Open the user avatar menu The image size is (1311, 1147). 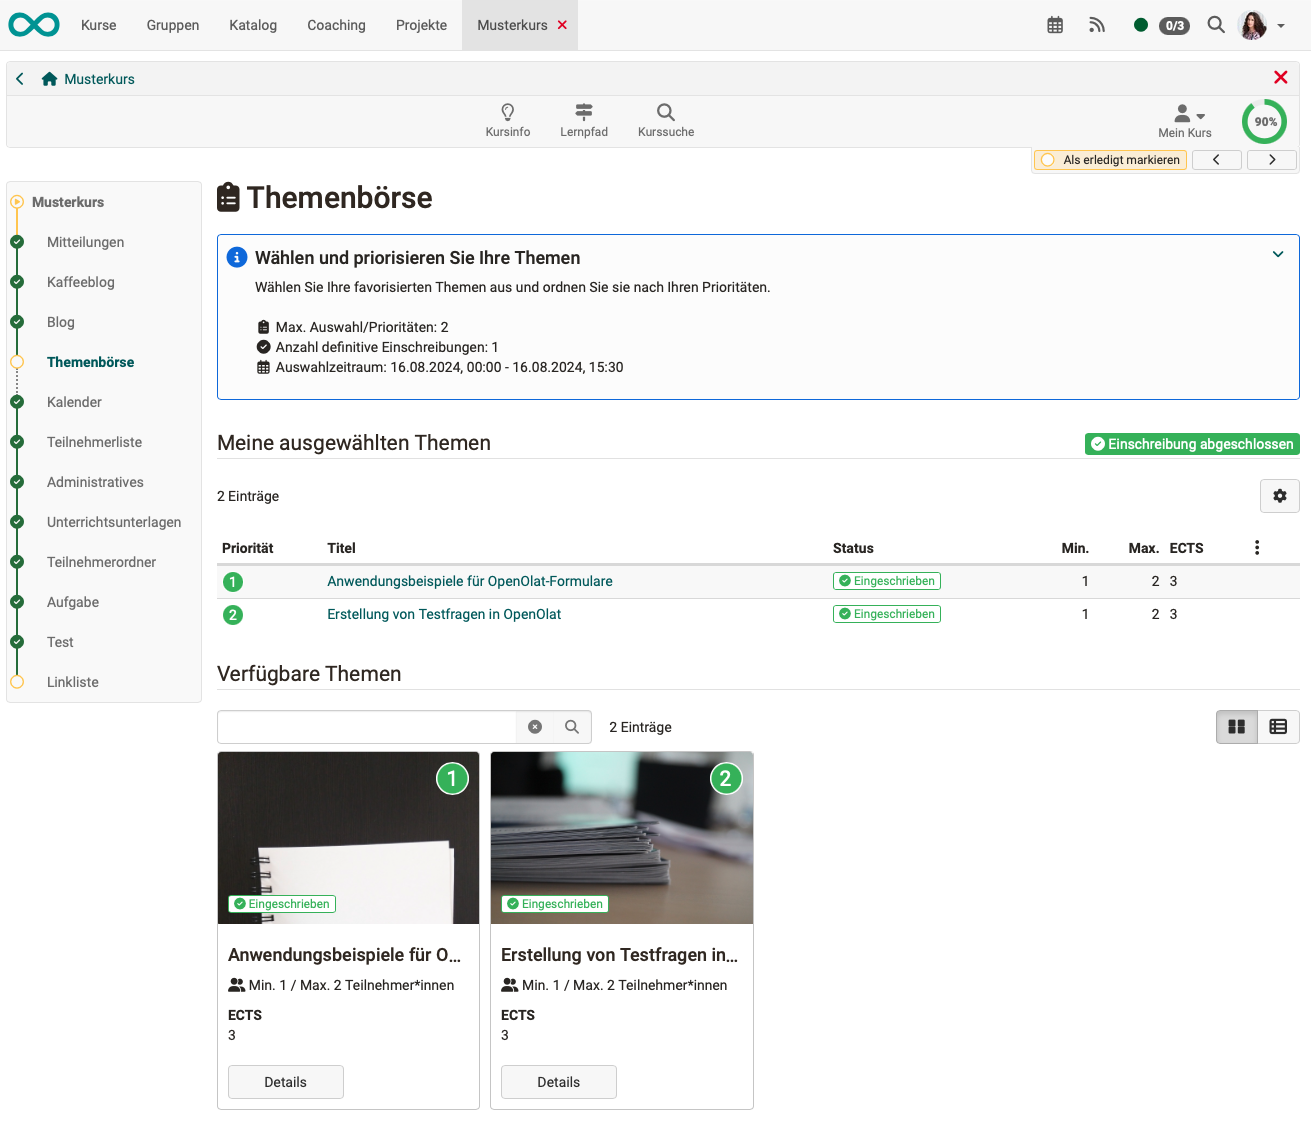coord(1260,25)
